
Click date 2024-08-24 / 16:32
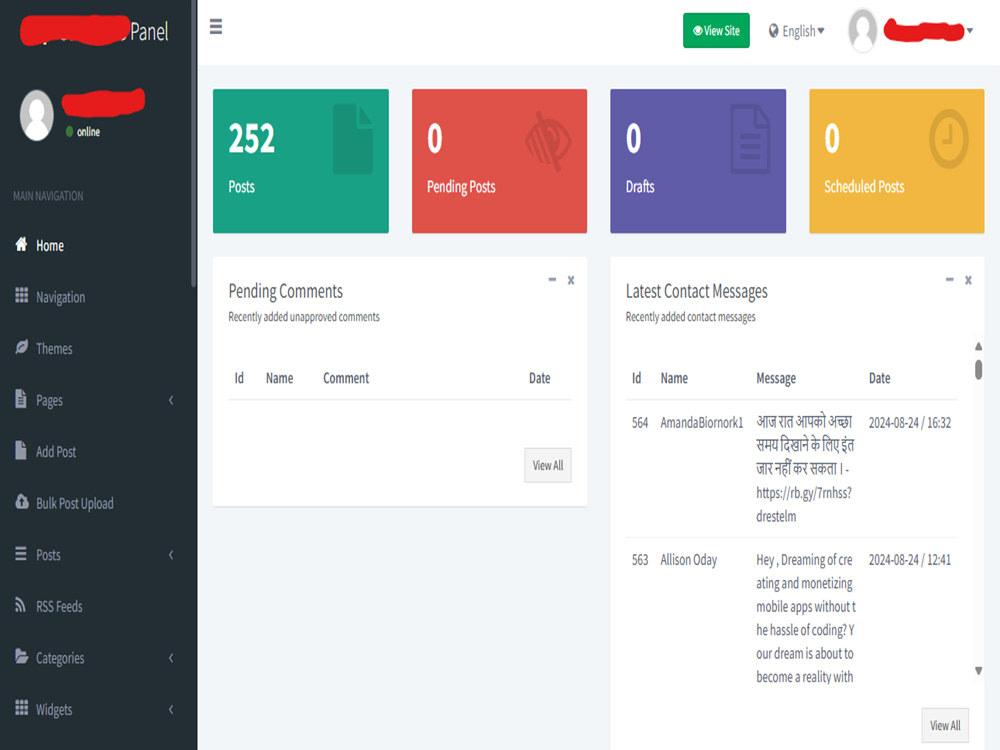[909, 422]
